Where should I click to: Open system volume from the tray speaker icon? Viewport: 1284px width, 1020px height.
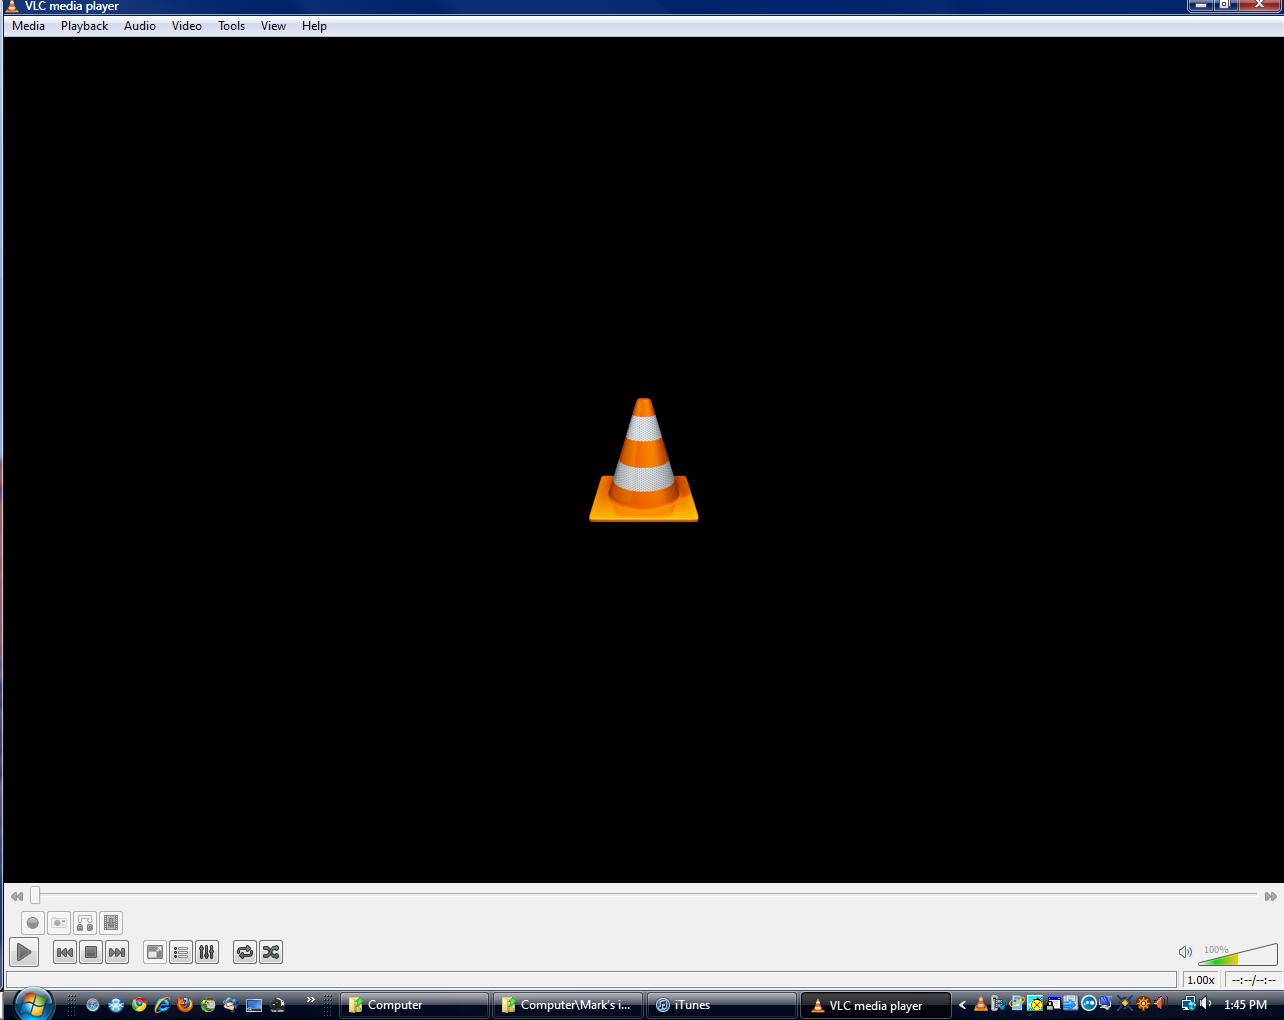tap(1206, 1004)
